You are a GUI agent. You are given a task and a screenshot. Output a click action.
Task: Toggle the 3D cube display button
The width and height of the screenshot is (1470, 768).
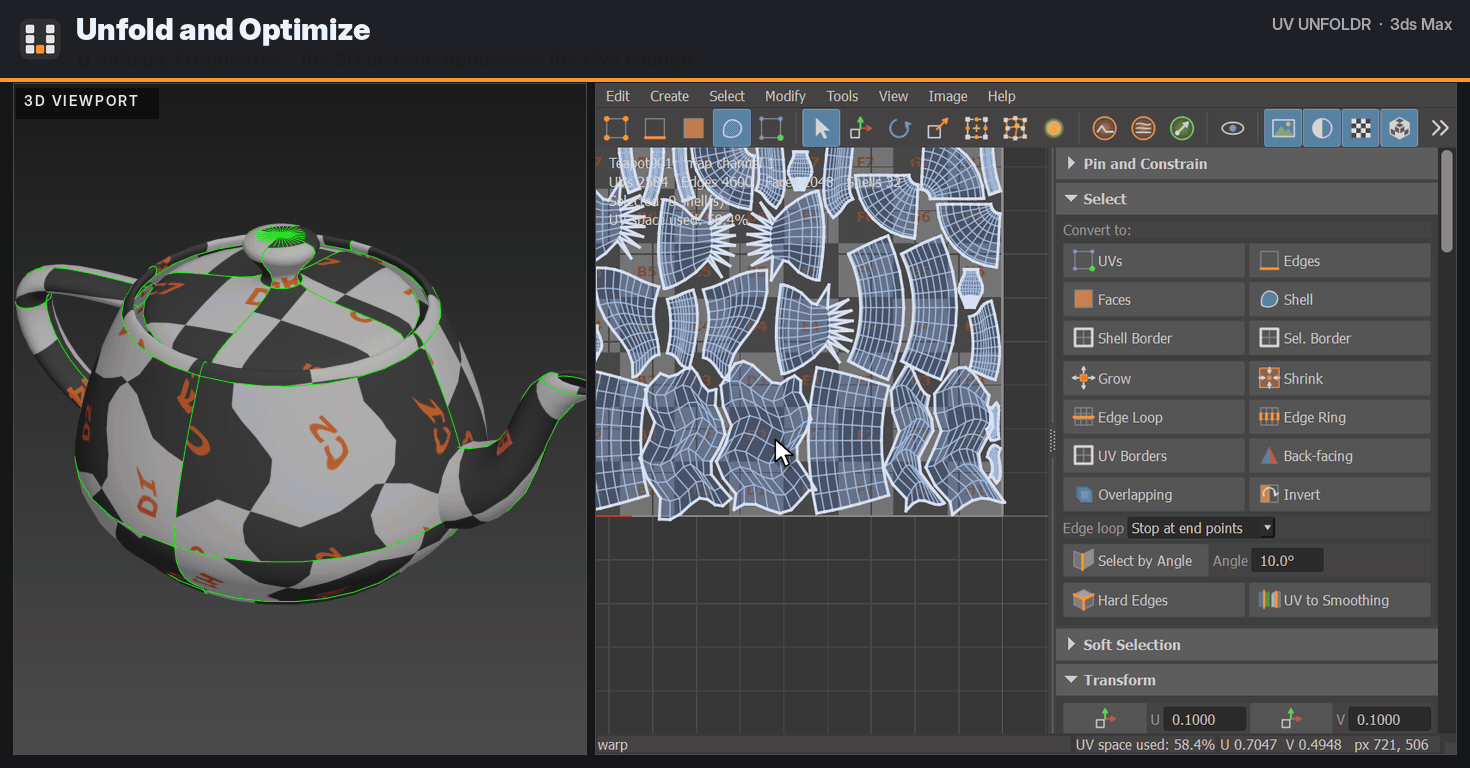tap(1399, 128)
